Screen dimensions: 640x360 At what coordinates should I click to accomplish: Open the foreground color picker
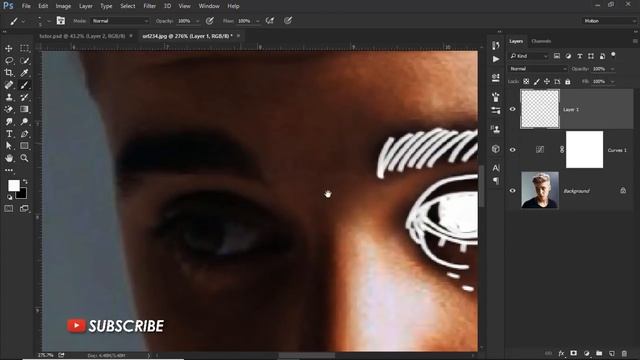[13, 185]
